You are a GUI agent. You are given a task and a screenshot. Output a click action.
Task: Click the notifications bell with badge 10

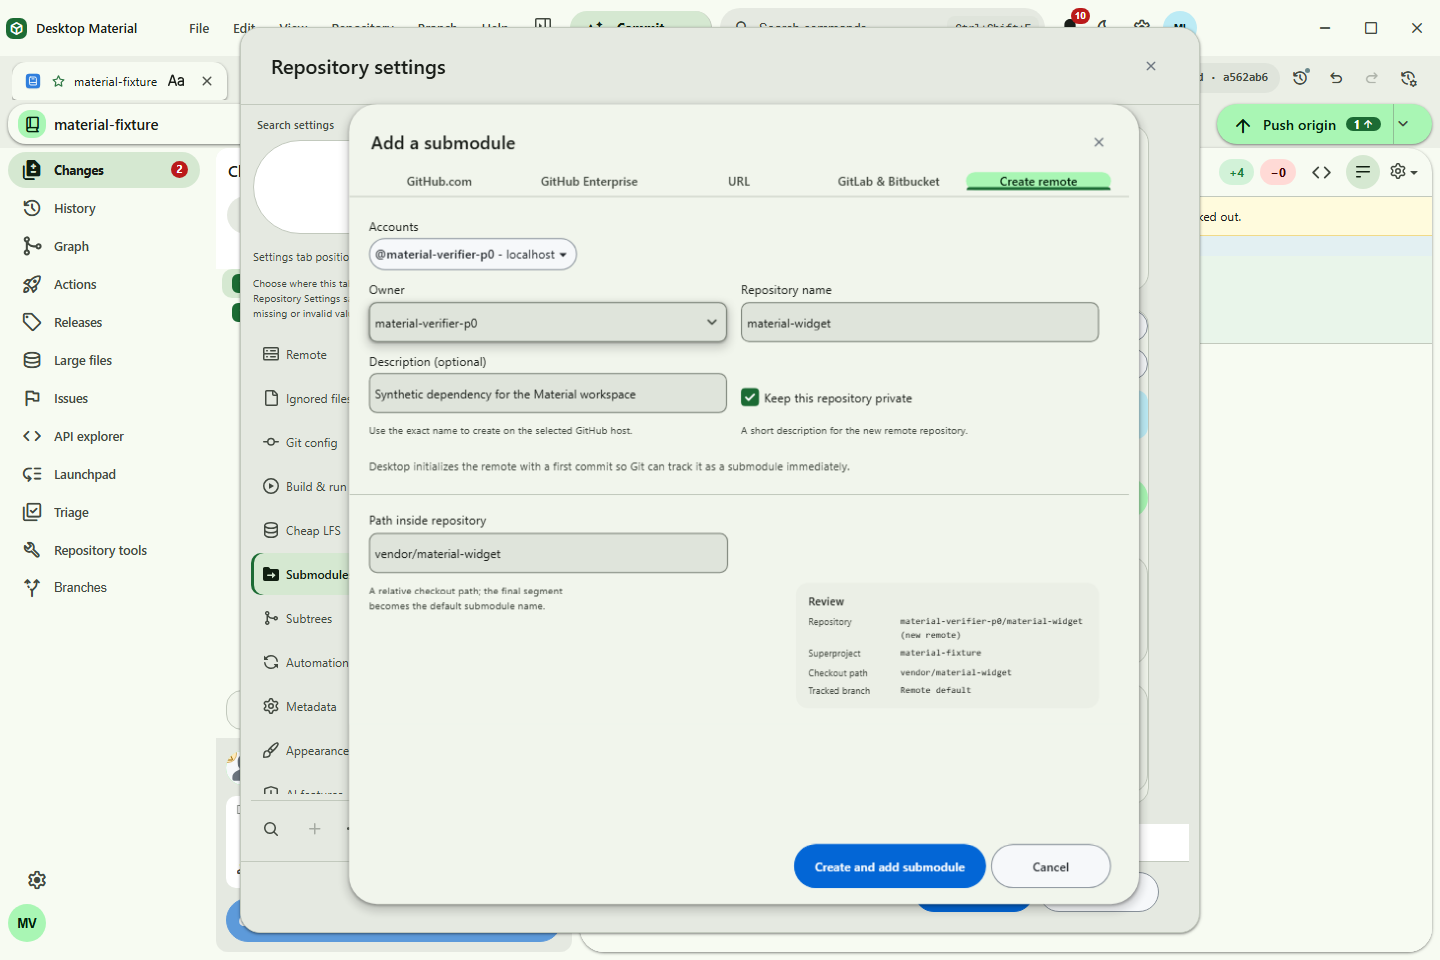point(1072,23)
